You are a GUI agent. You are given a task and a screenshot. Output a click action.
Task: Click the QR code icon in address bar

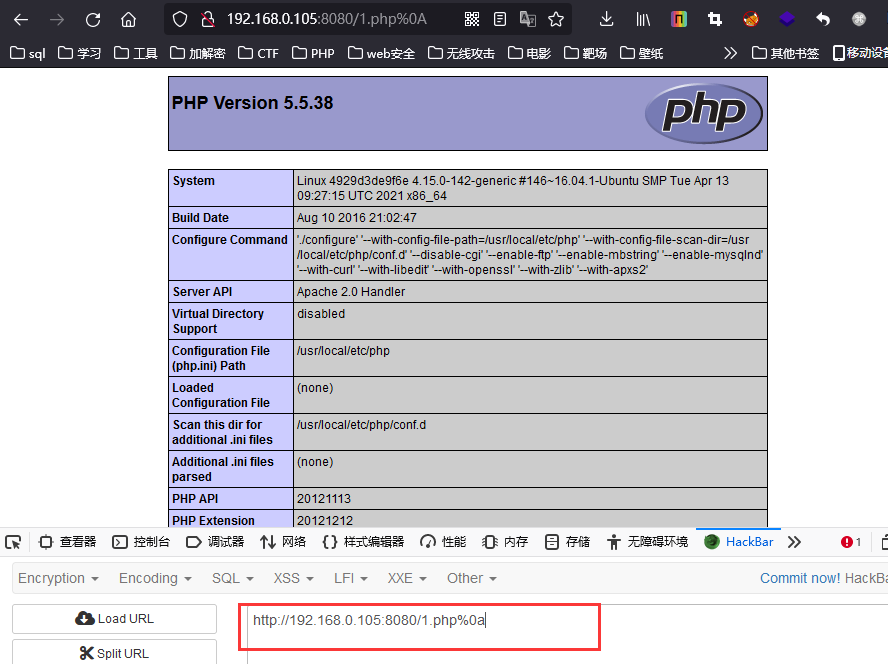(472, 19)
